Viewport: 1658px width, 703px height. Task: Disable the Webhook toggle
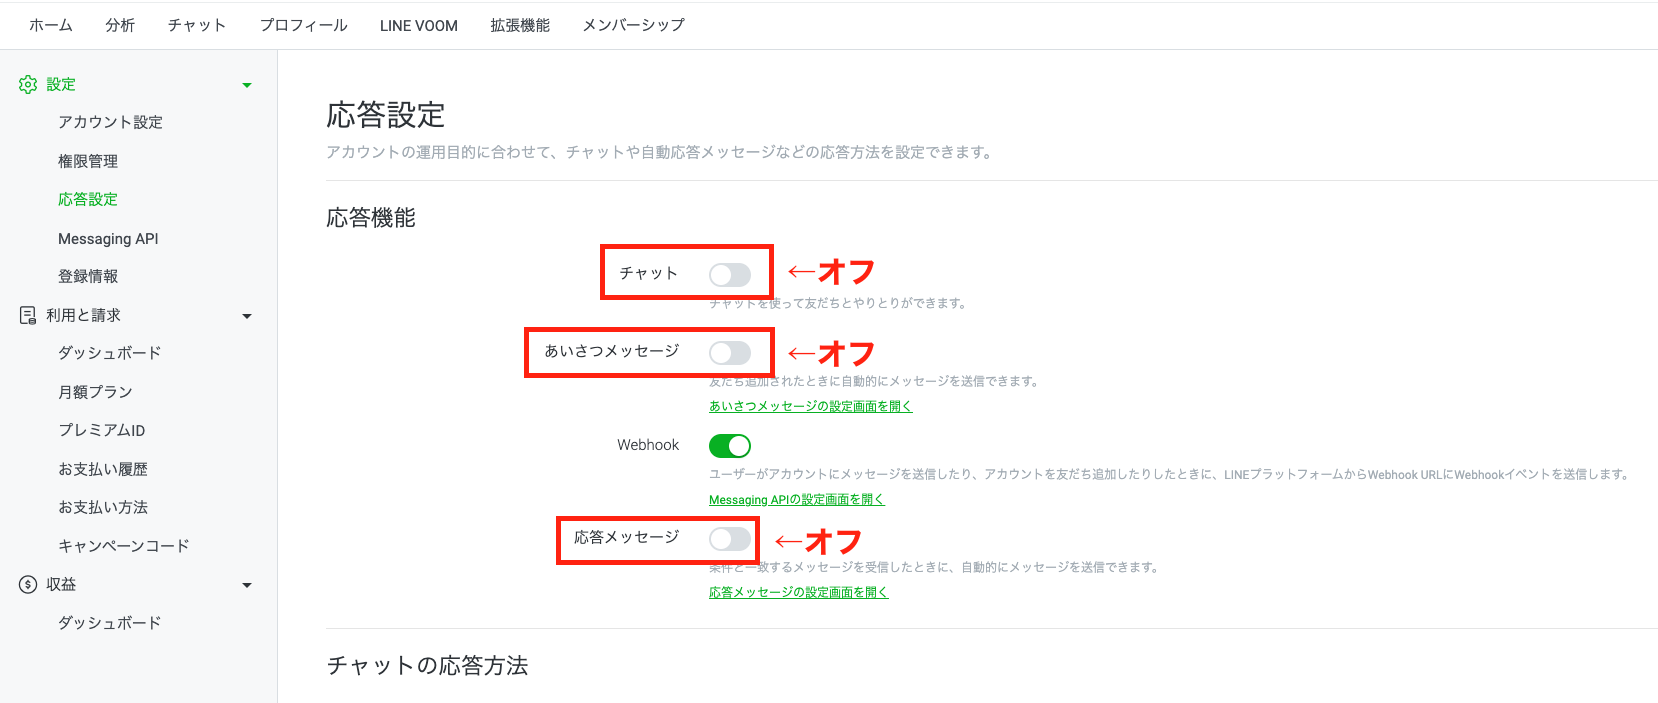coord(729,445)
